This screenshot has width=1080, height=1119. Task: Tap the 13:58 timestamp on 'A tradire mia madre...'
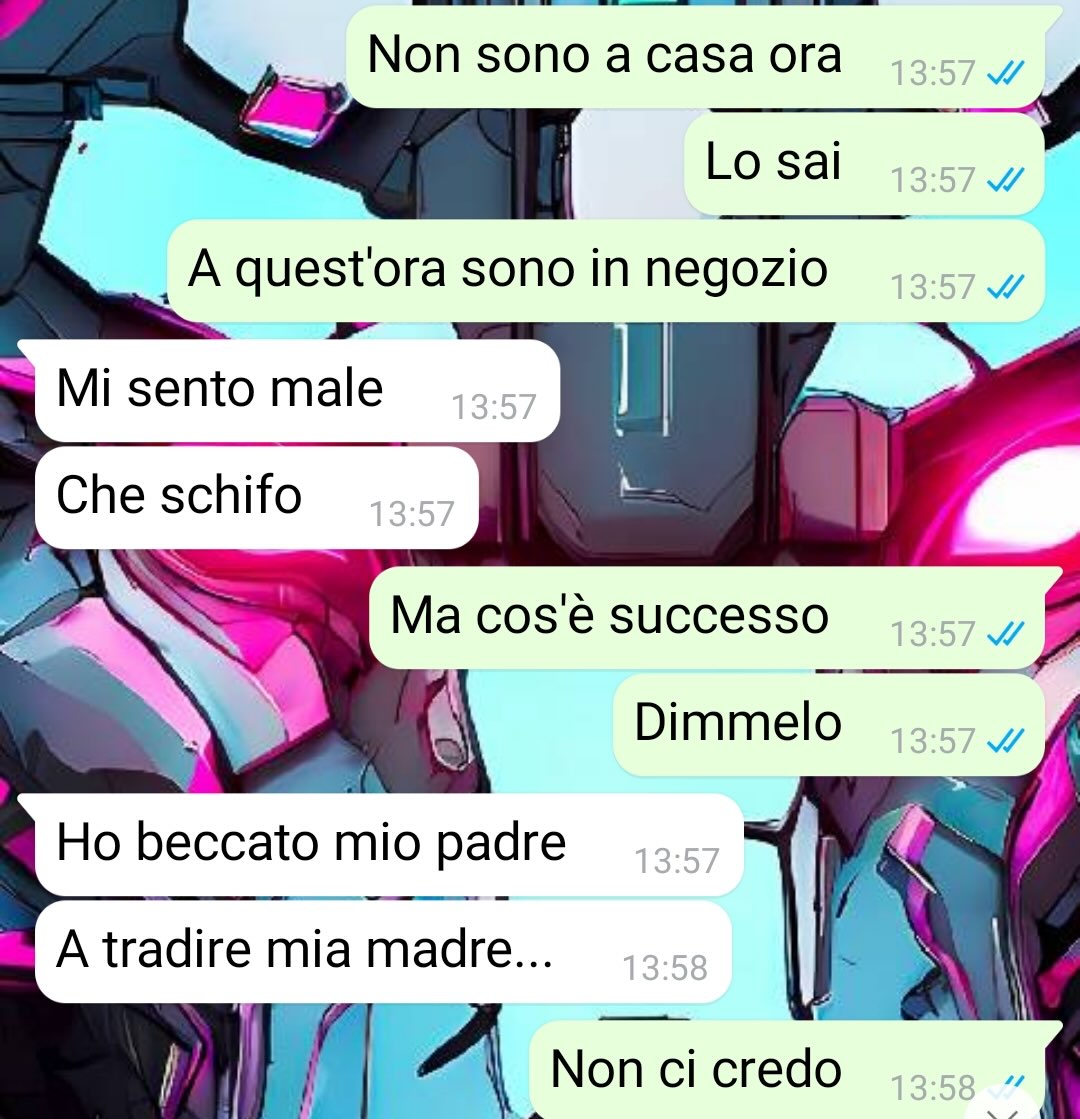click(x=665, y=968)
